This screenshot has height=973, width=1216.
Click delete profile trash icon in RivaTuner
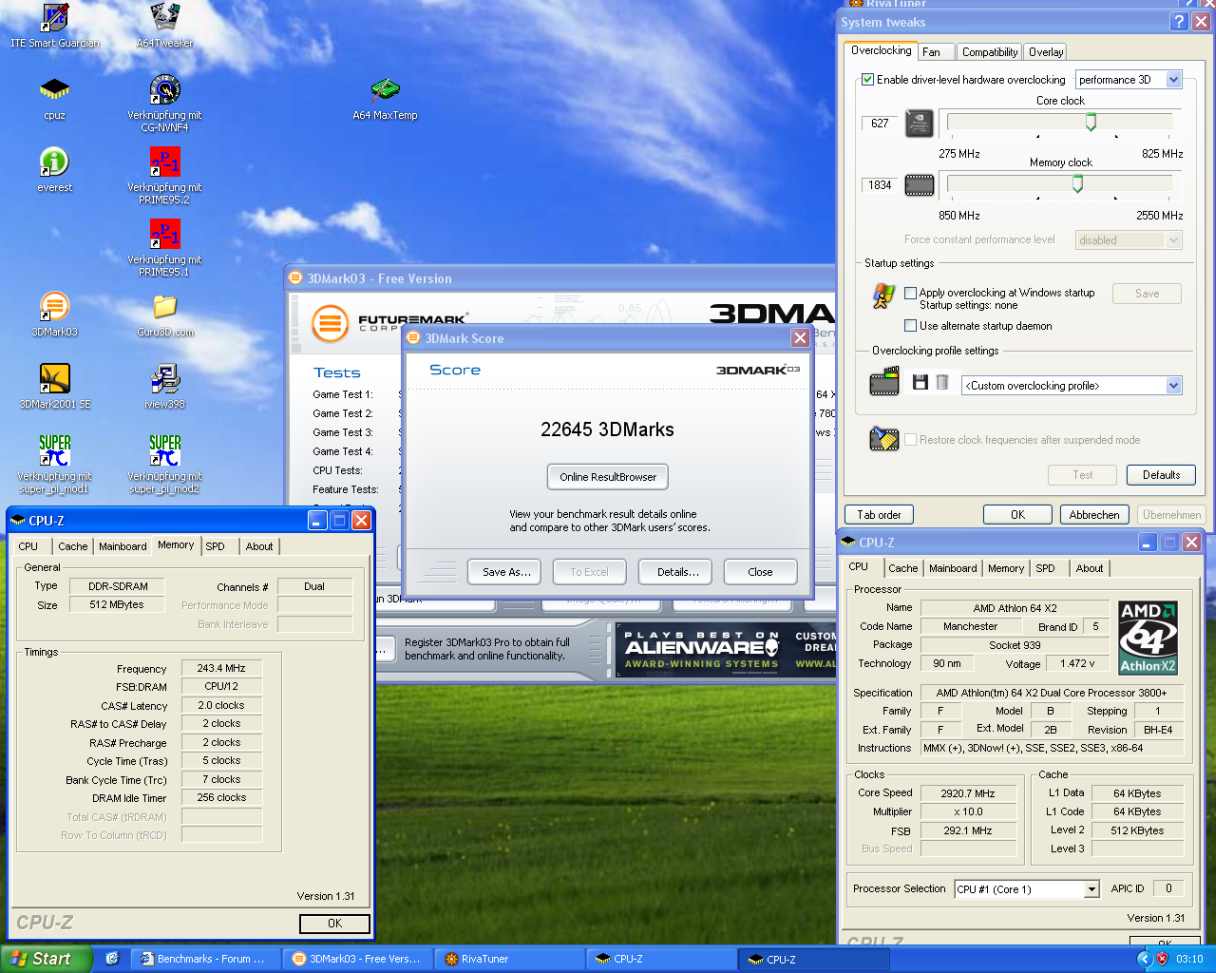[942, 382]
